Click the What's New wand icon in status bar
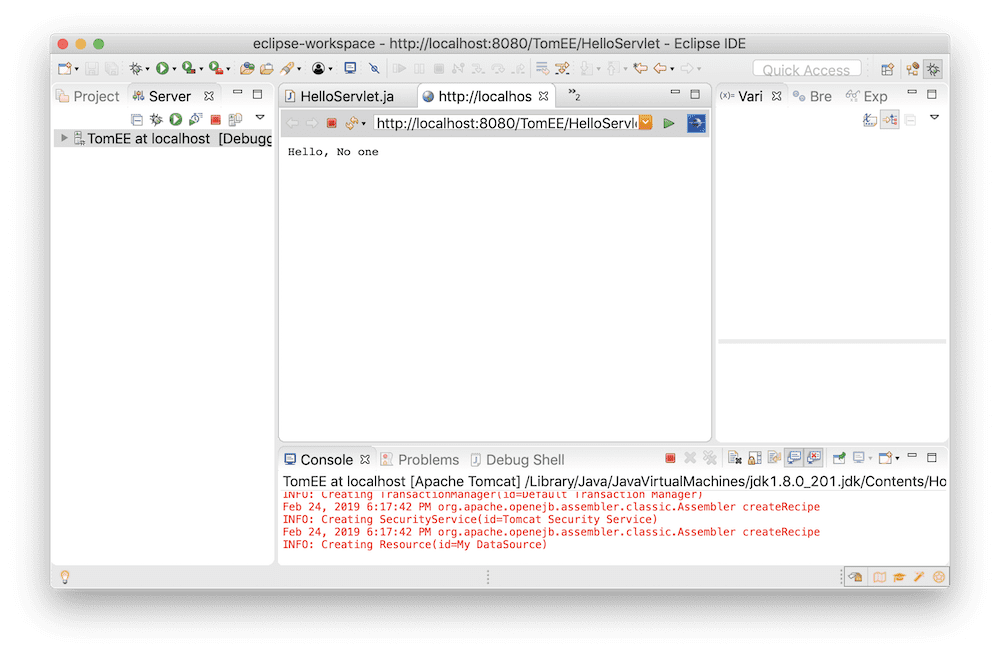 [x=919, y=577]
